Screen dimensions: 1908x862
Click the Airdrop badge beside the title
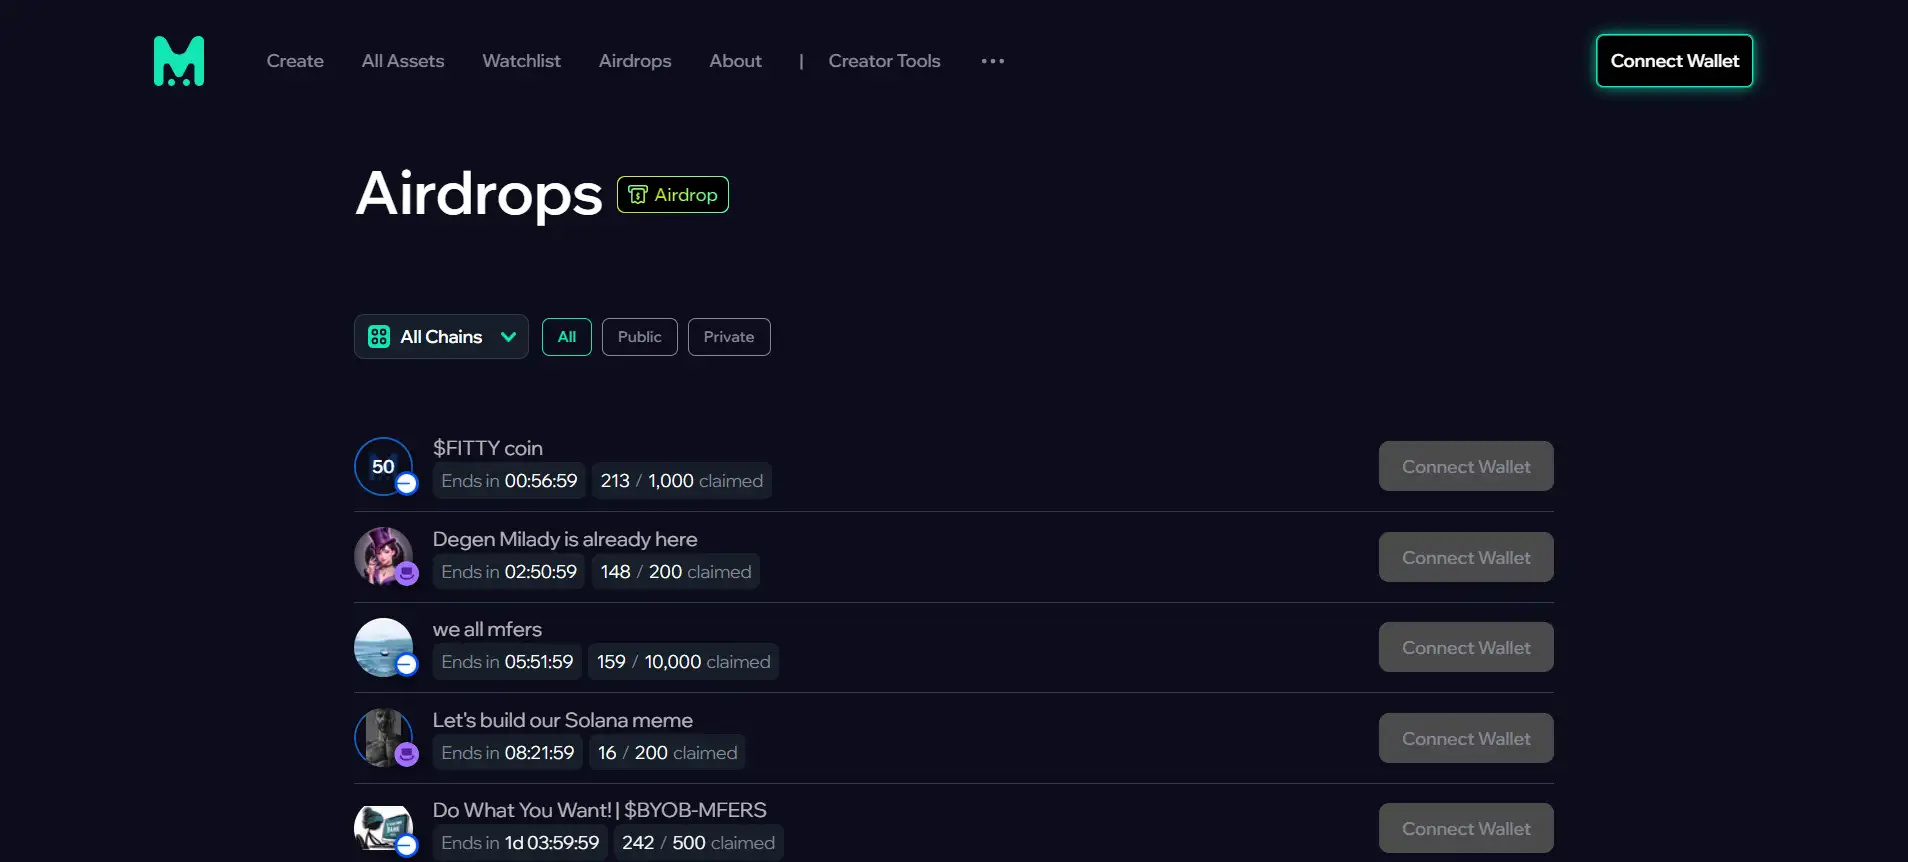coord(673,195)
